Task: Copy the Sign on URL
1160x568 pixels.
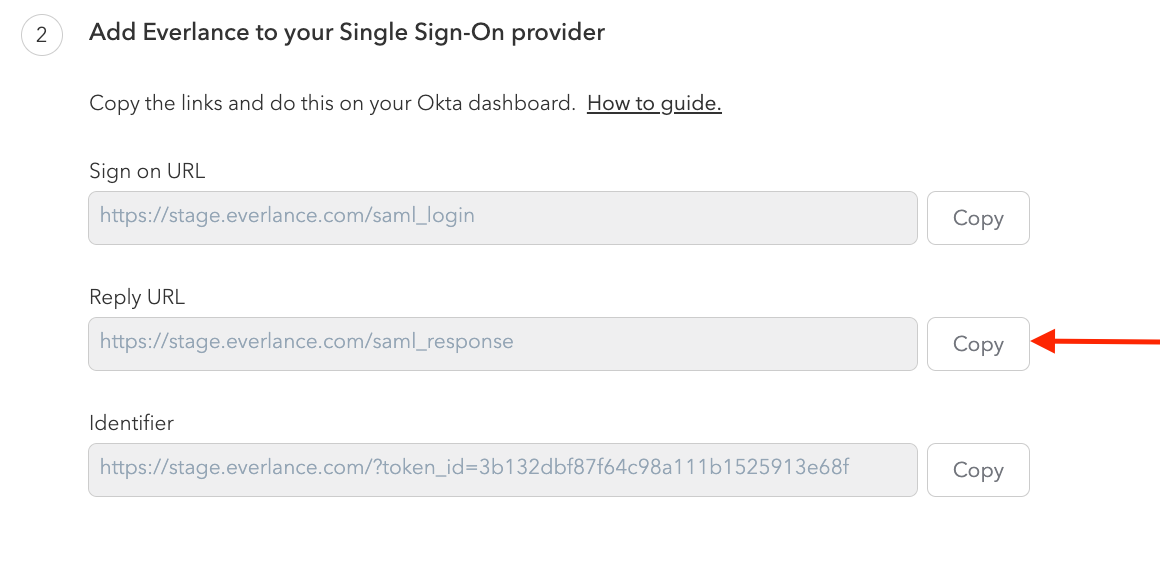Action: coord(978,218)
